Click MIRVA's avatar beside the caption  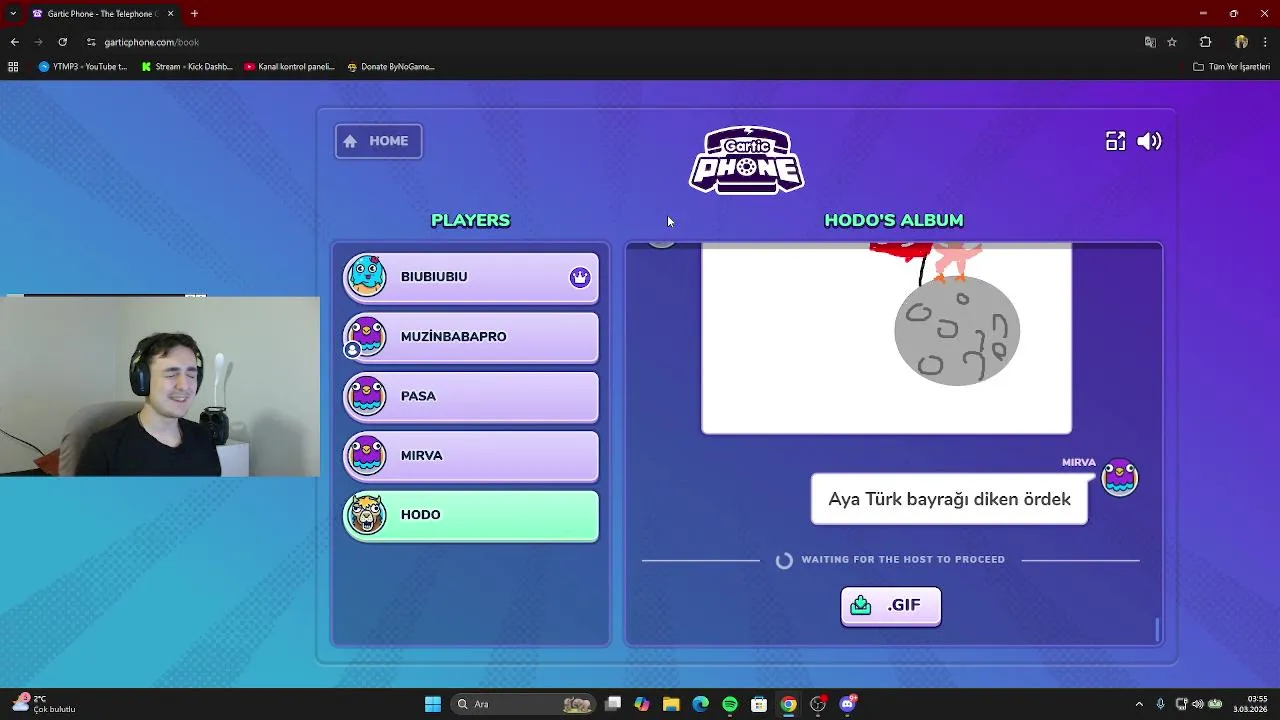(x=1120, y=478)
